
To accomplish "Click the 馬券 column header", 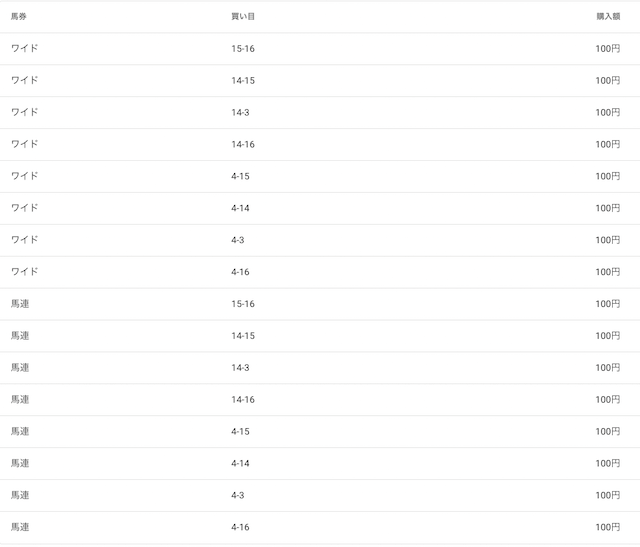I will (19, 16).
